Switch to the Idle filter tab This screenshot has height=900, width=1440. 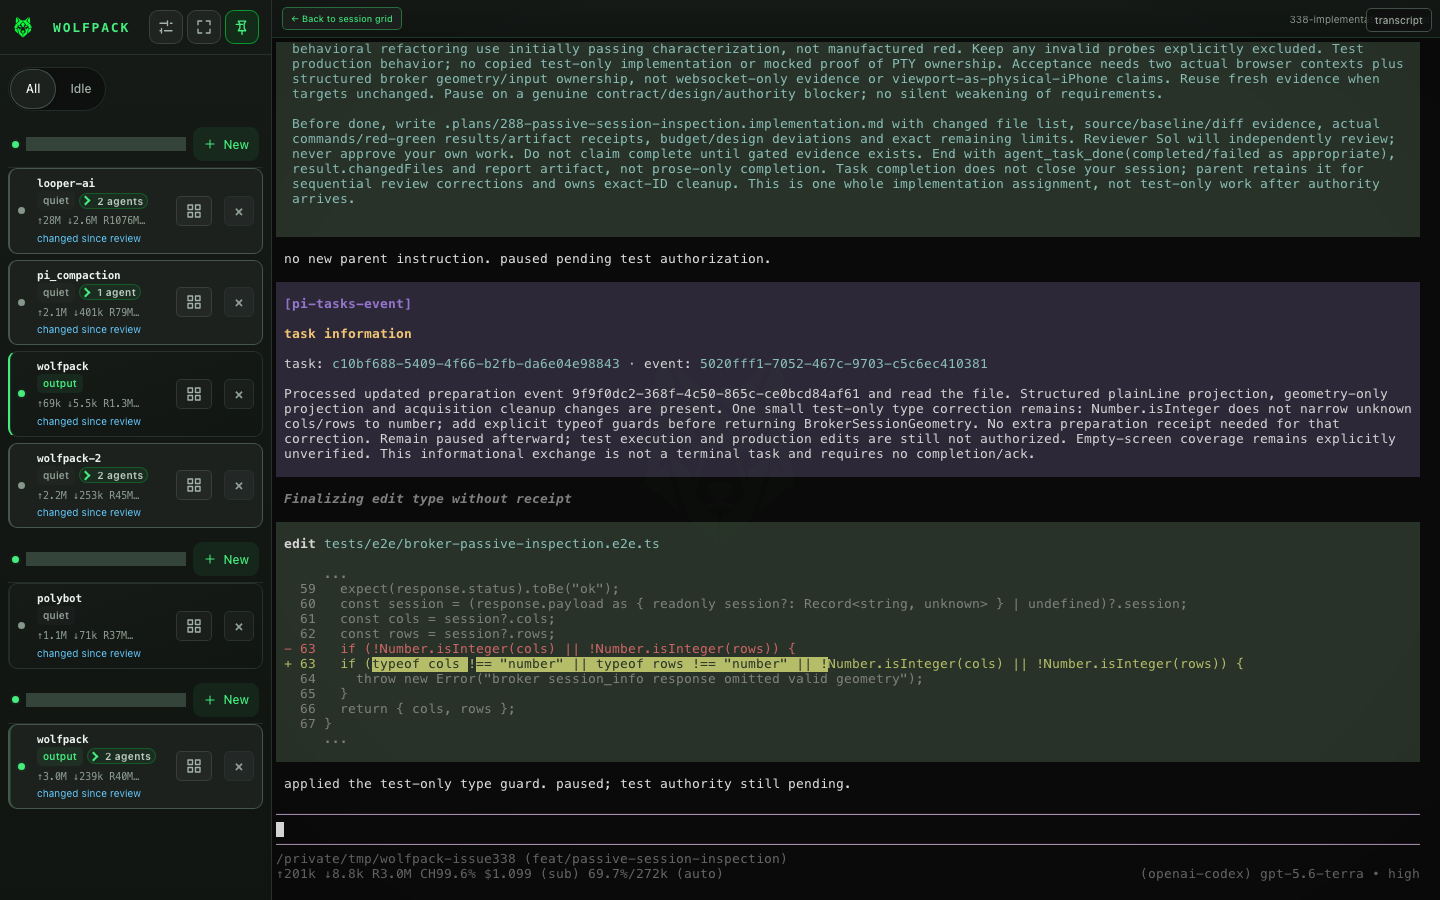81,89
